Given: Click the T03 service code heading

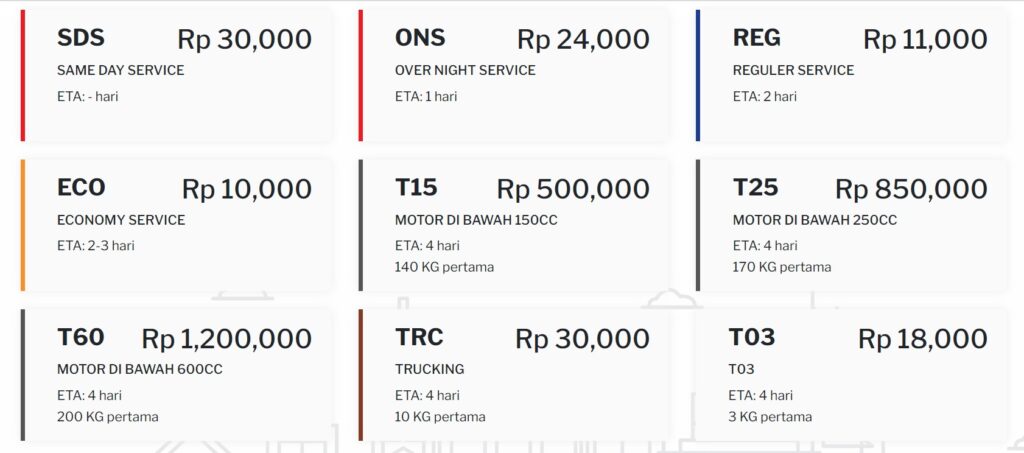Looking at the screenshot, I should [751, 338].
